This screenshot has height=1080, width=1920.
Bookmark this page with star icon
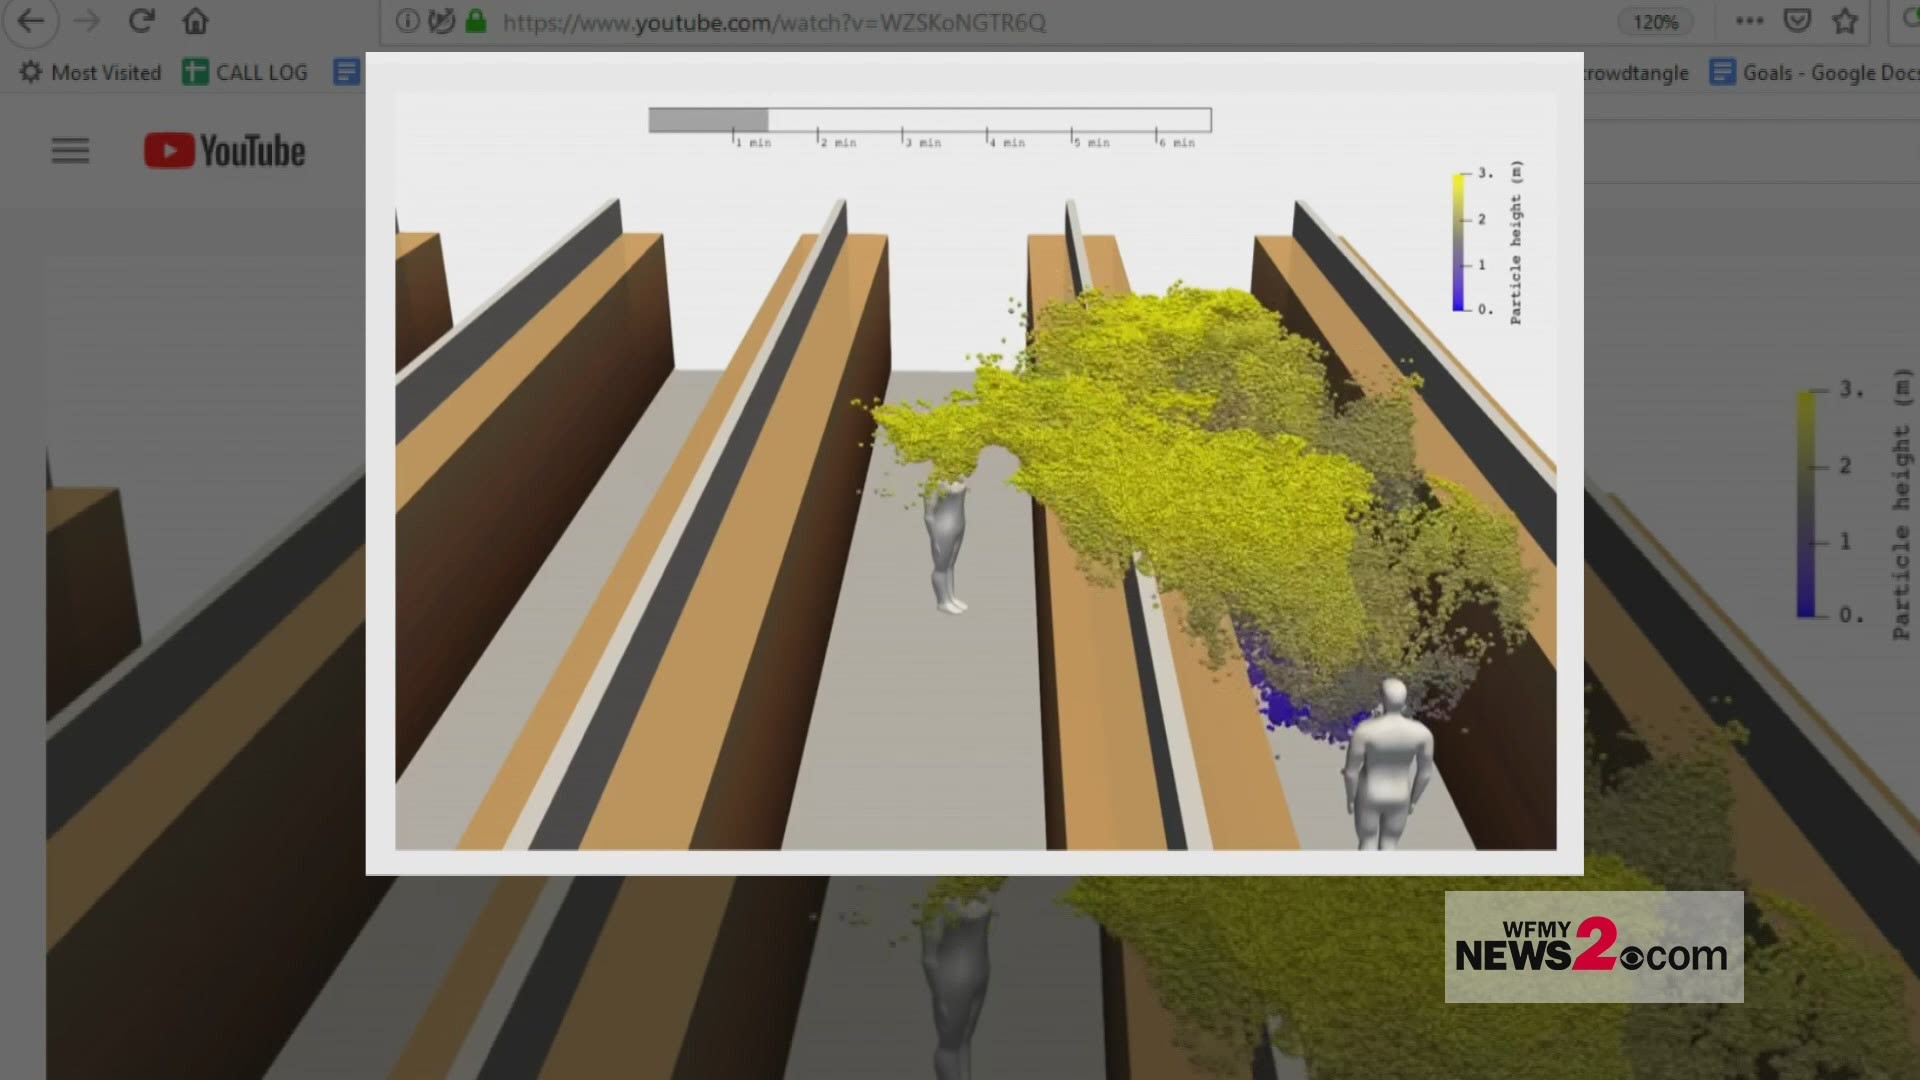pyautogui.click(x=1845, y=21)
